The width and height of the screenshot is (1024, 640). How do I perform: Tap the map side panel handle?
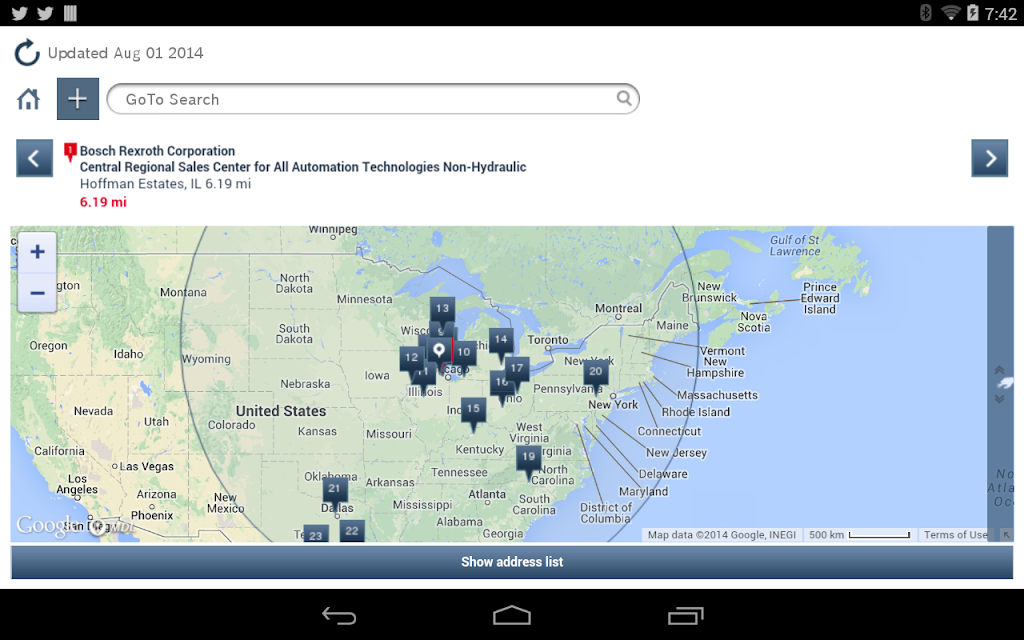click(1000, 384)
